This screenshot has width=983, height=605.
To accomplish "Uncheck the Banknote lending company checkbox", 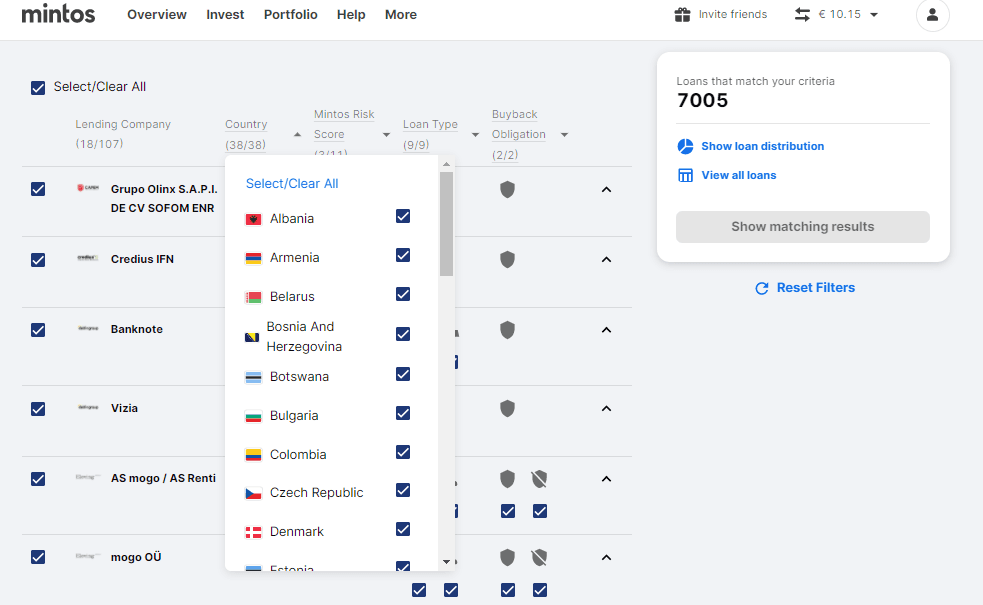I will (x=38, y=330).
